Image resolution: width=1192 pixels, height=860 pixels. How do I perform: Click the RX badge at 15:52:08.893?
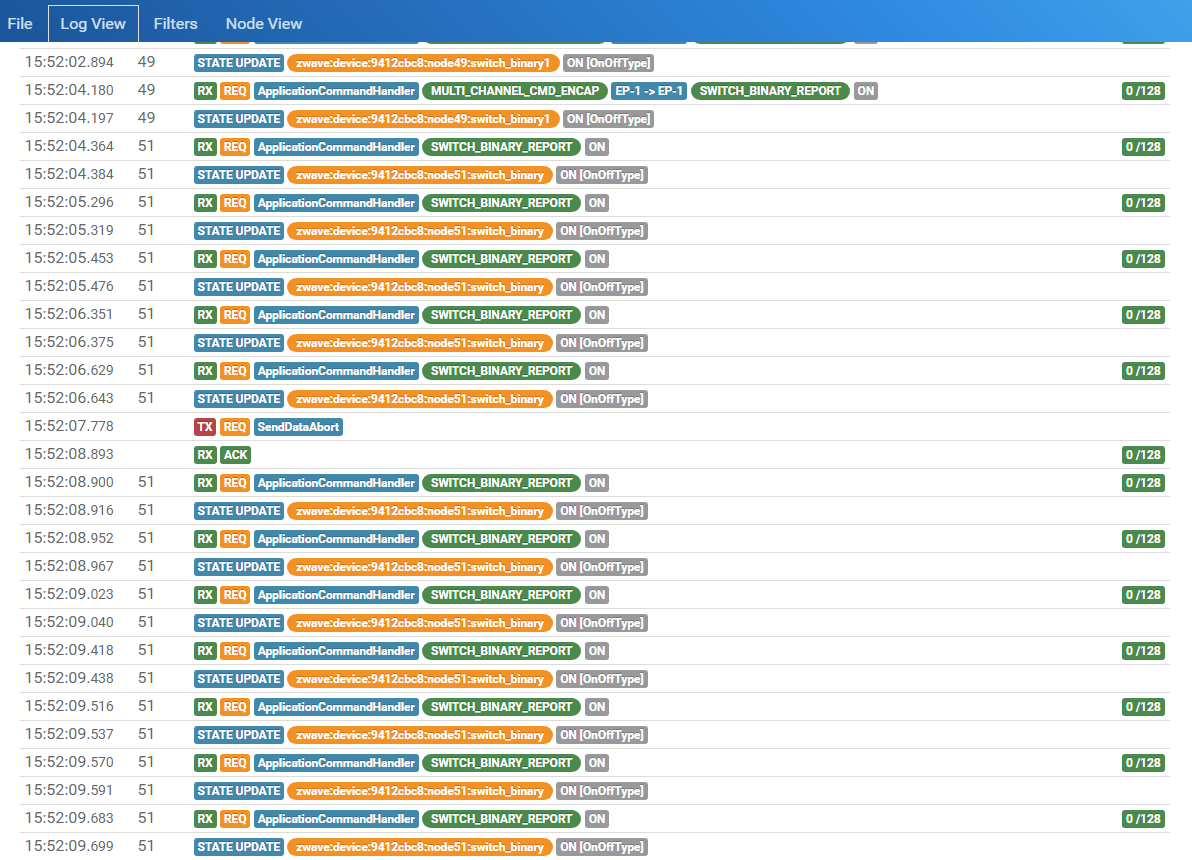[x=205, y=455]
